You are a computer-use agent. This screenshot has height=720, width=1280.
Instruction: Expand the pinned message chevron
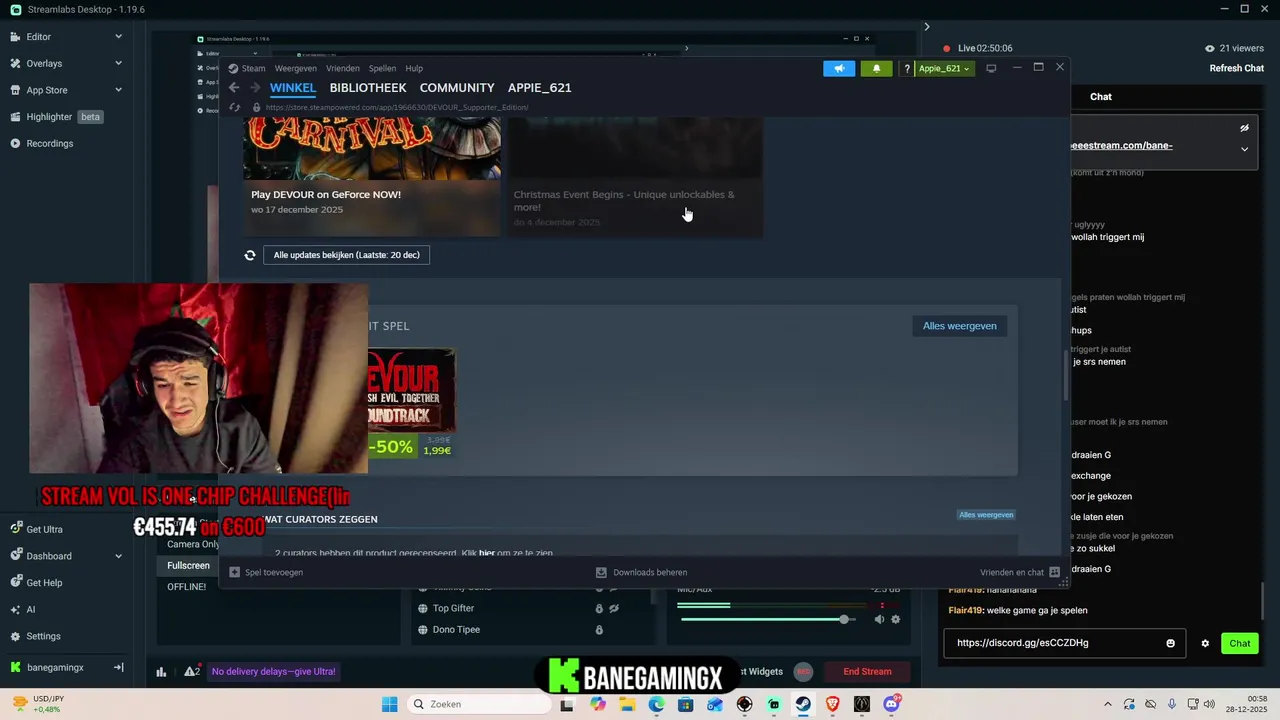1244,149
